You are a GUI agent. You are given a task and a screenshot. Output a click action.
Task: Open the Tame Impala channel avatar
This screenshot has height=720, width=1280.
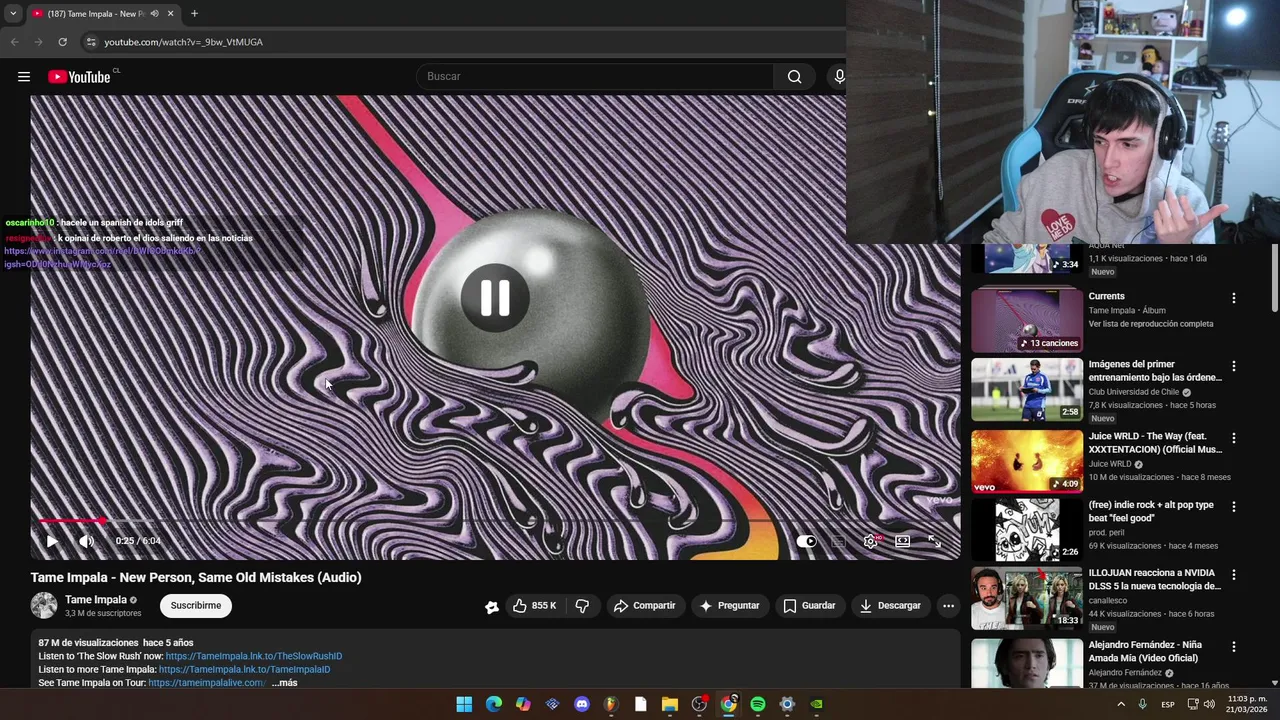[44, 605]
